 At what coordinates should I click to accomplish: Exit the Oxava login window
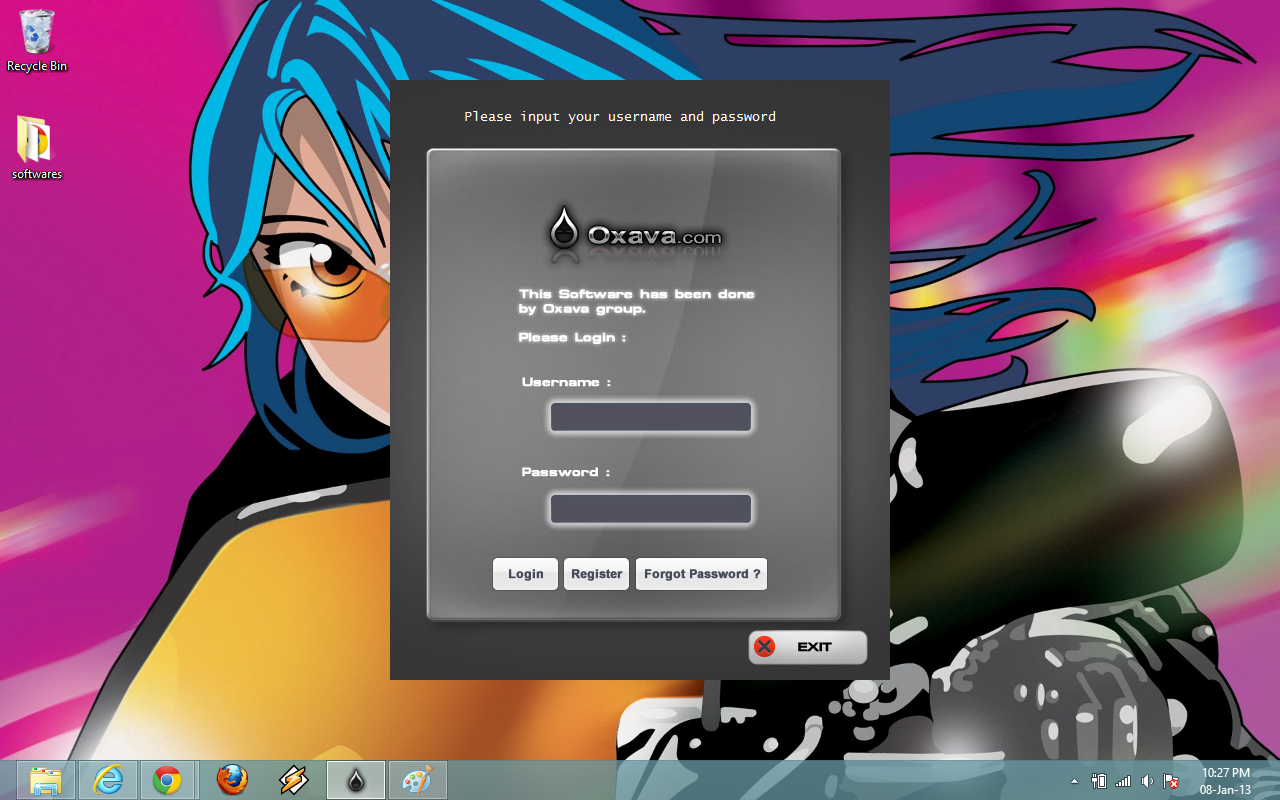[808, 647]
